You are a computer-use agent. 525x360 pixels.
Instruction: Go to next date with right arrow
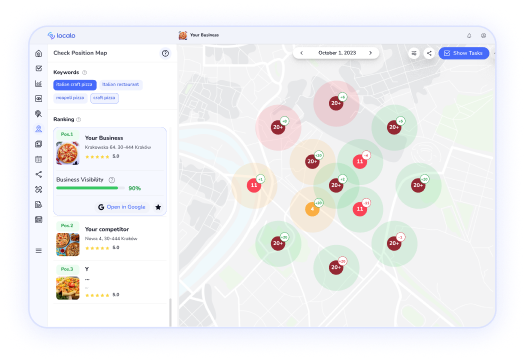(370, 53)
